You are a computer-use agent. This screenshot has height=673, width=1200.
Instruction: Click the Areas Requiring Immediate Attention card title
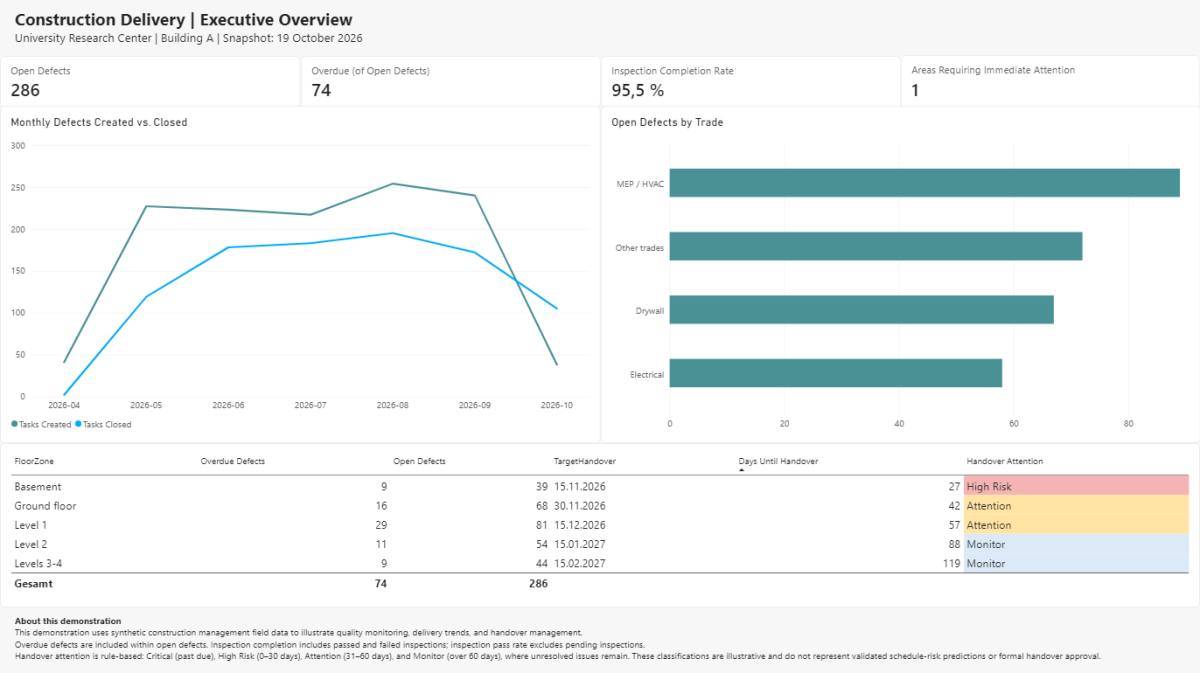(993, 70)
